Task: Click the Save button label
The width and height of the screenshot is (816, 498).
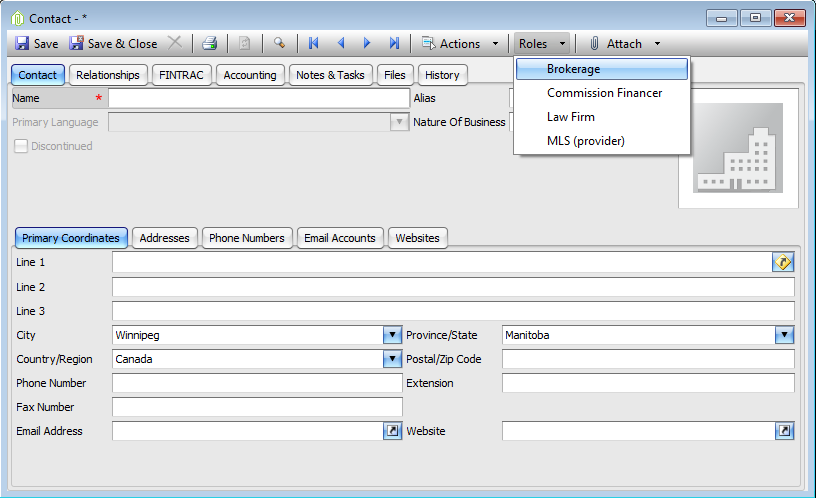Action: pyautogui.click(x=46, y=44)
